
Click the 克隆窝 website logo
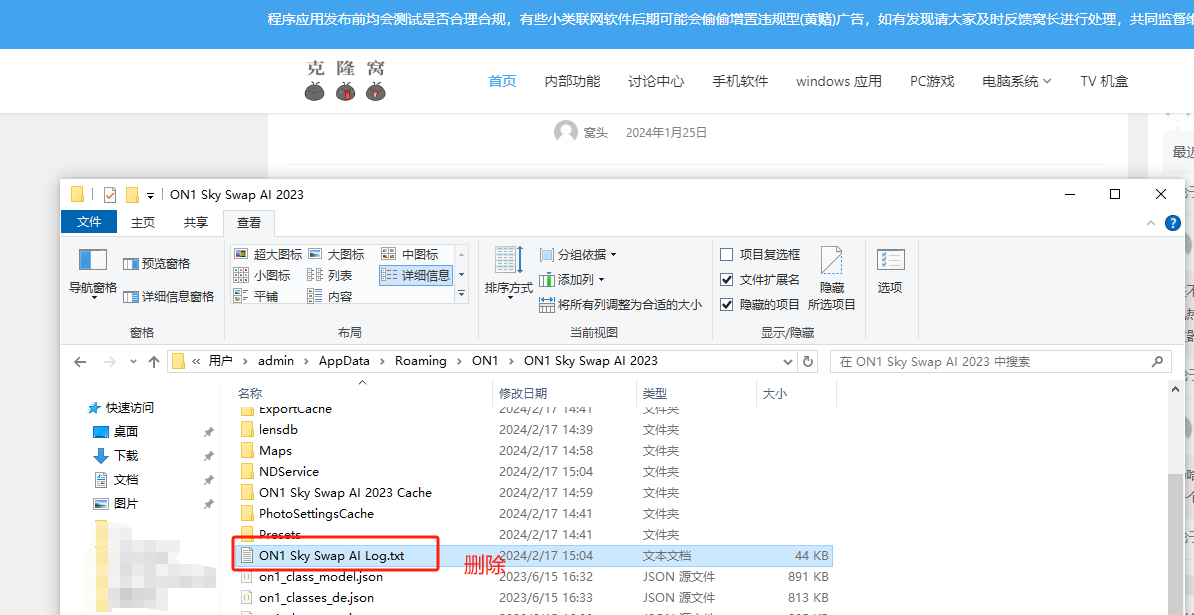pos(345,80)
